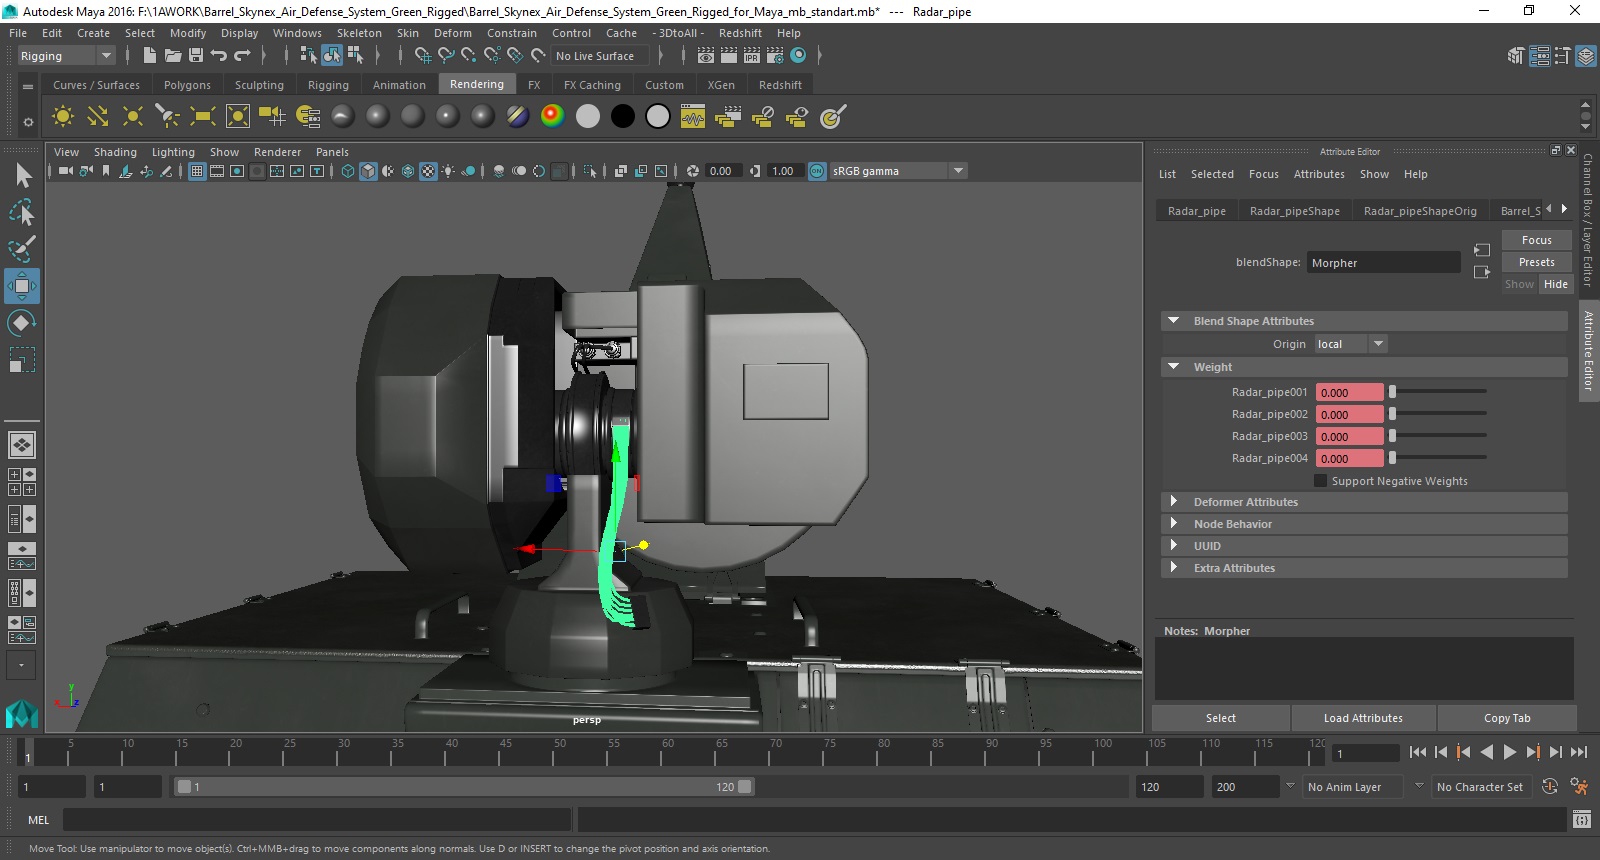Click the Copy Tab button
The image size is (1600, 860).
(x=1507, y=718)
